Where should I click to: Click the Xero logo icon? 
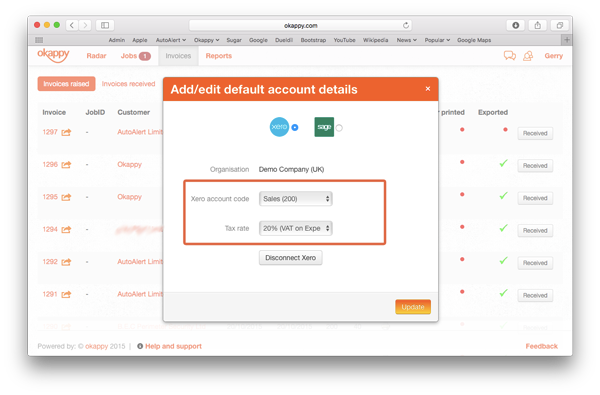pyautogui.click(x=279, y=127)
